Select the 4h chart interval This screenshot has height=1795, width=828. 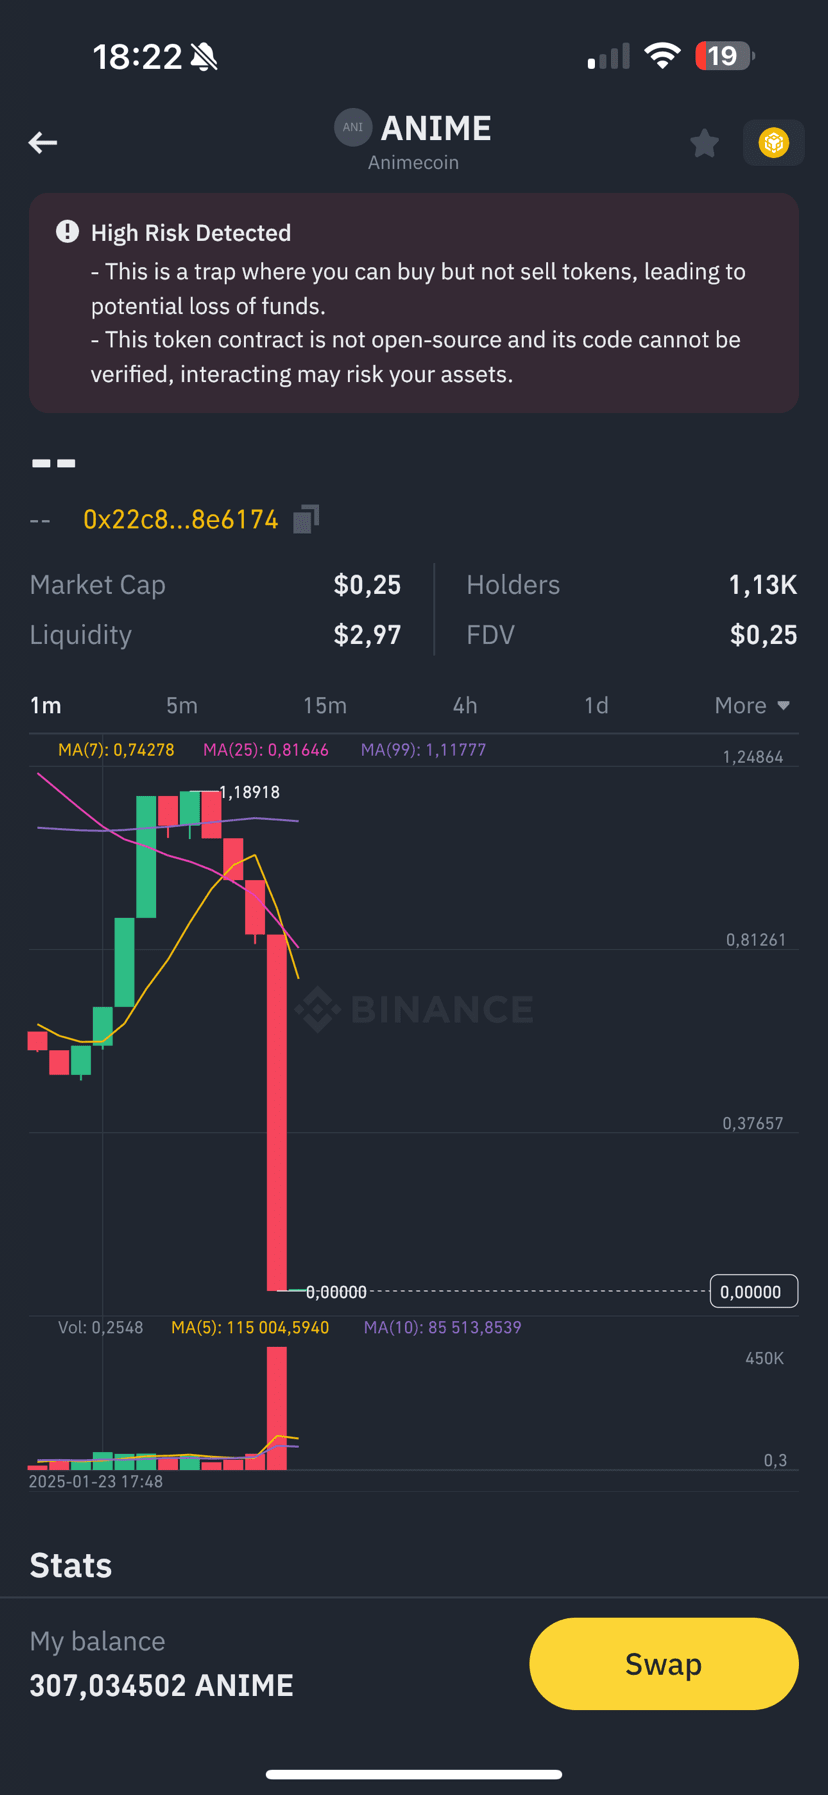tap(465, 705)
